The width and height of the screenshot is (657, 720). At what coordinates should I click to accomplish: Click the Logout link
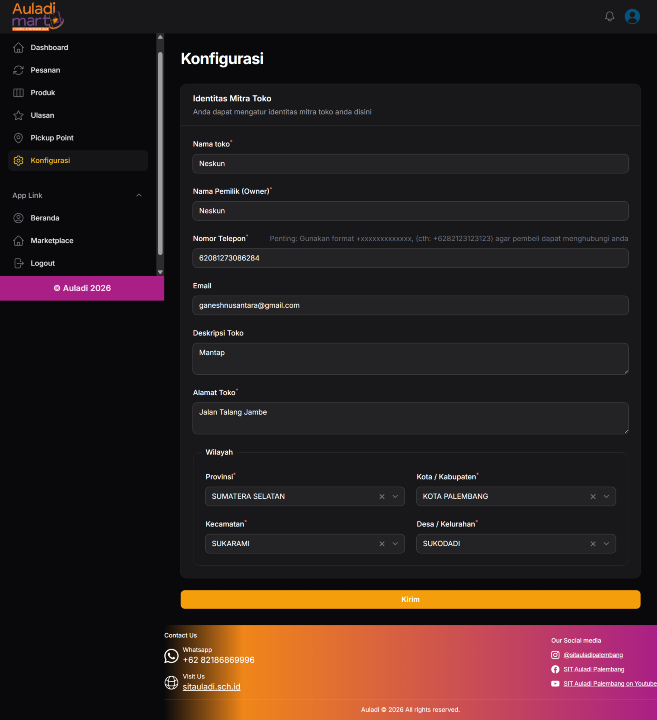[78, 263]
